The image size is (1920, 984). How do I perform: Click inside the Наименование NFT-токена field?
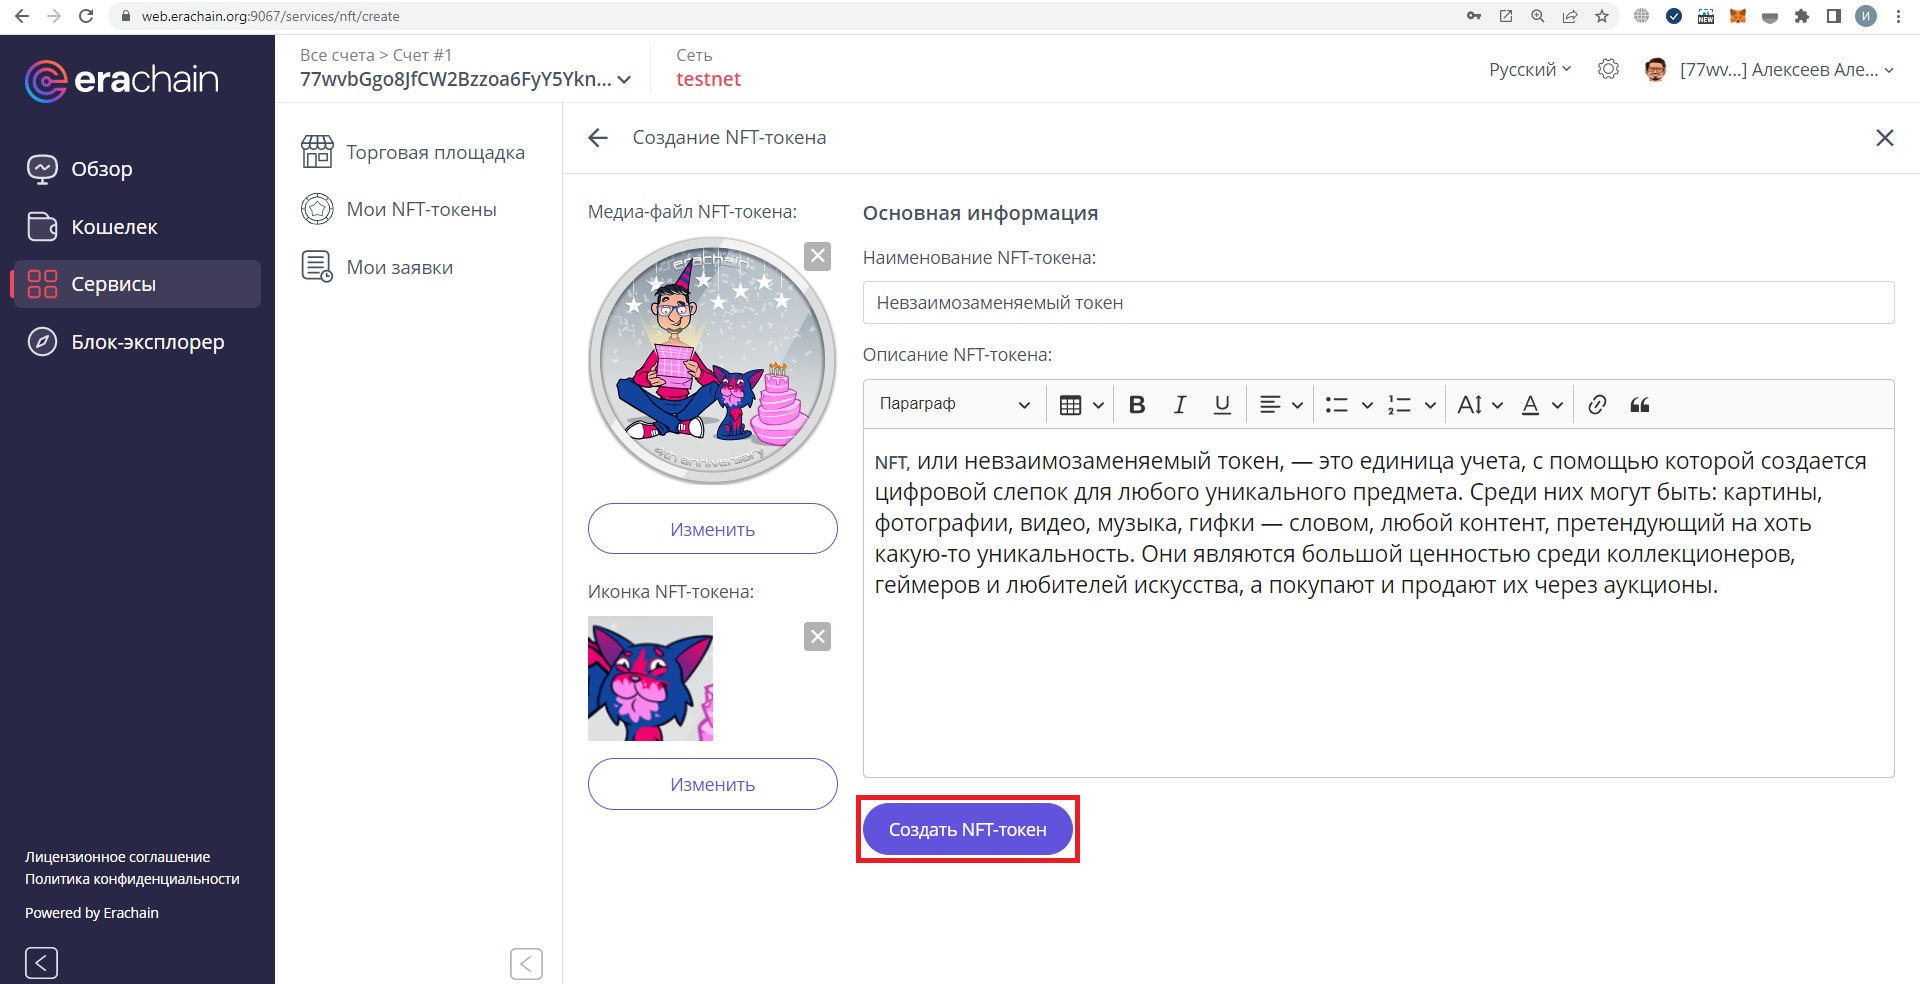(x=1378, y=302)
